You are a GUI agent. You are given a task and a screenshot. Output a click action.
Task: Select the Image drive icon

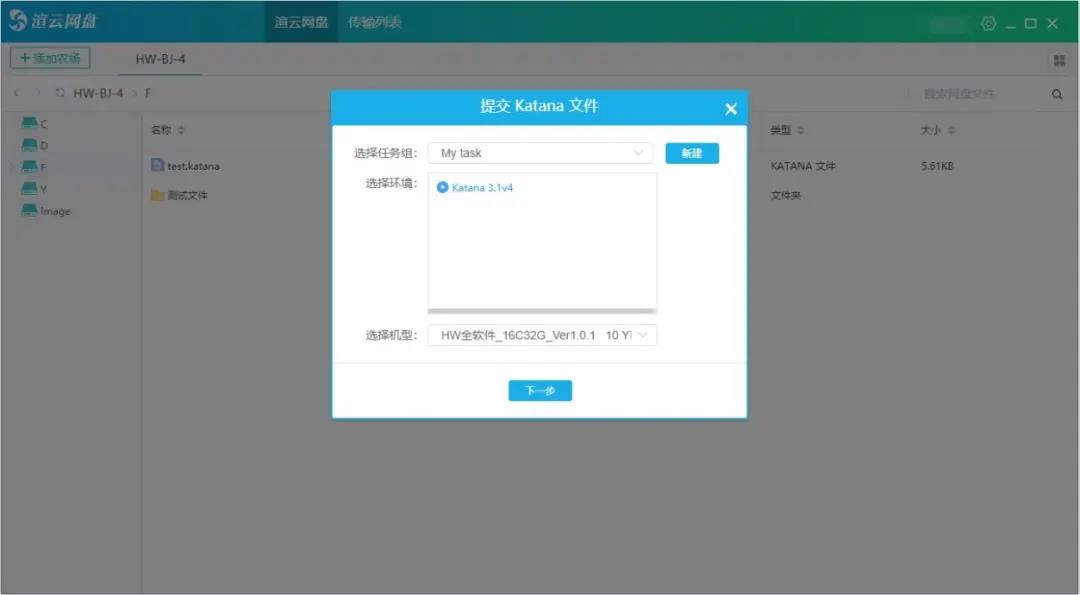click(x=30, y=211)
